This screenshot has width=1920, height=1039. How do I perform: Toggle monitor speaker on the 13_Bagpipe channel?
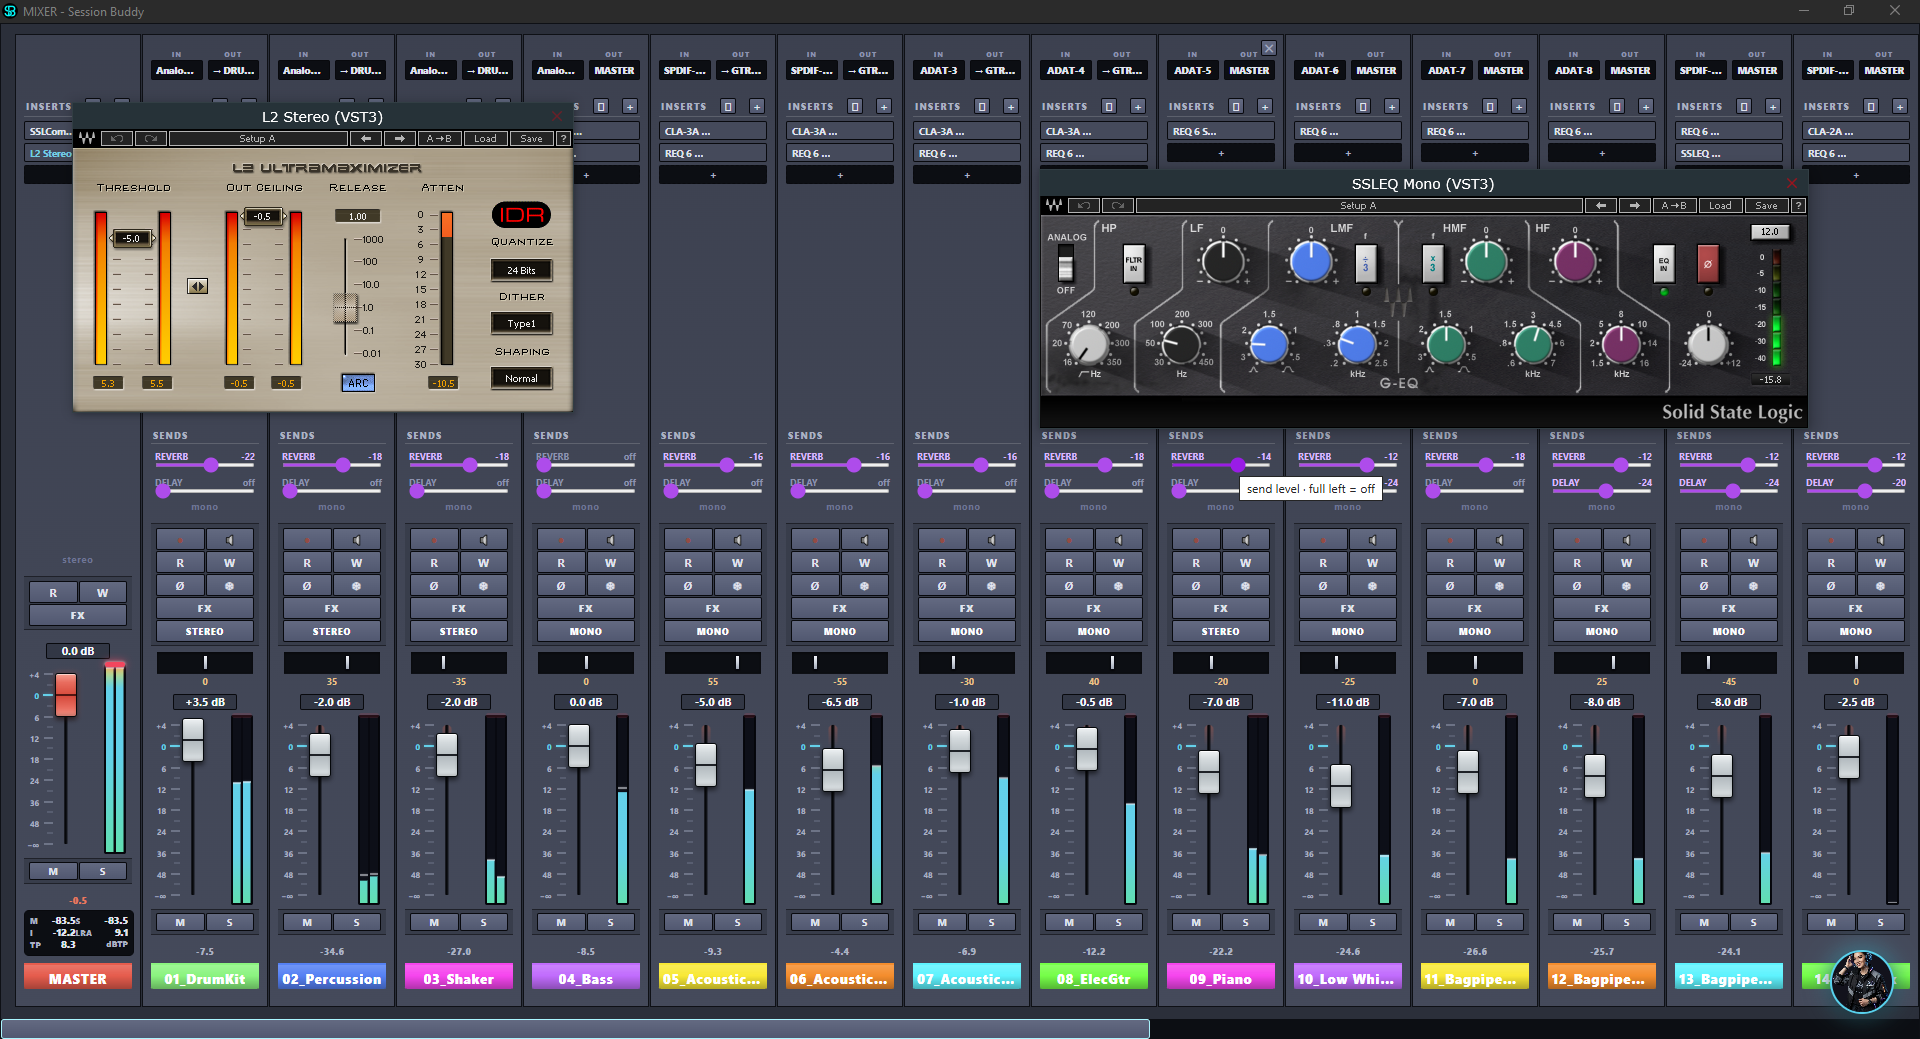click(x=1753, y=540)
